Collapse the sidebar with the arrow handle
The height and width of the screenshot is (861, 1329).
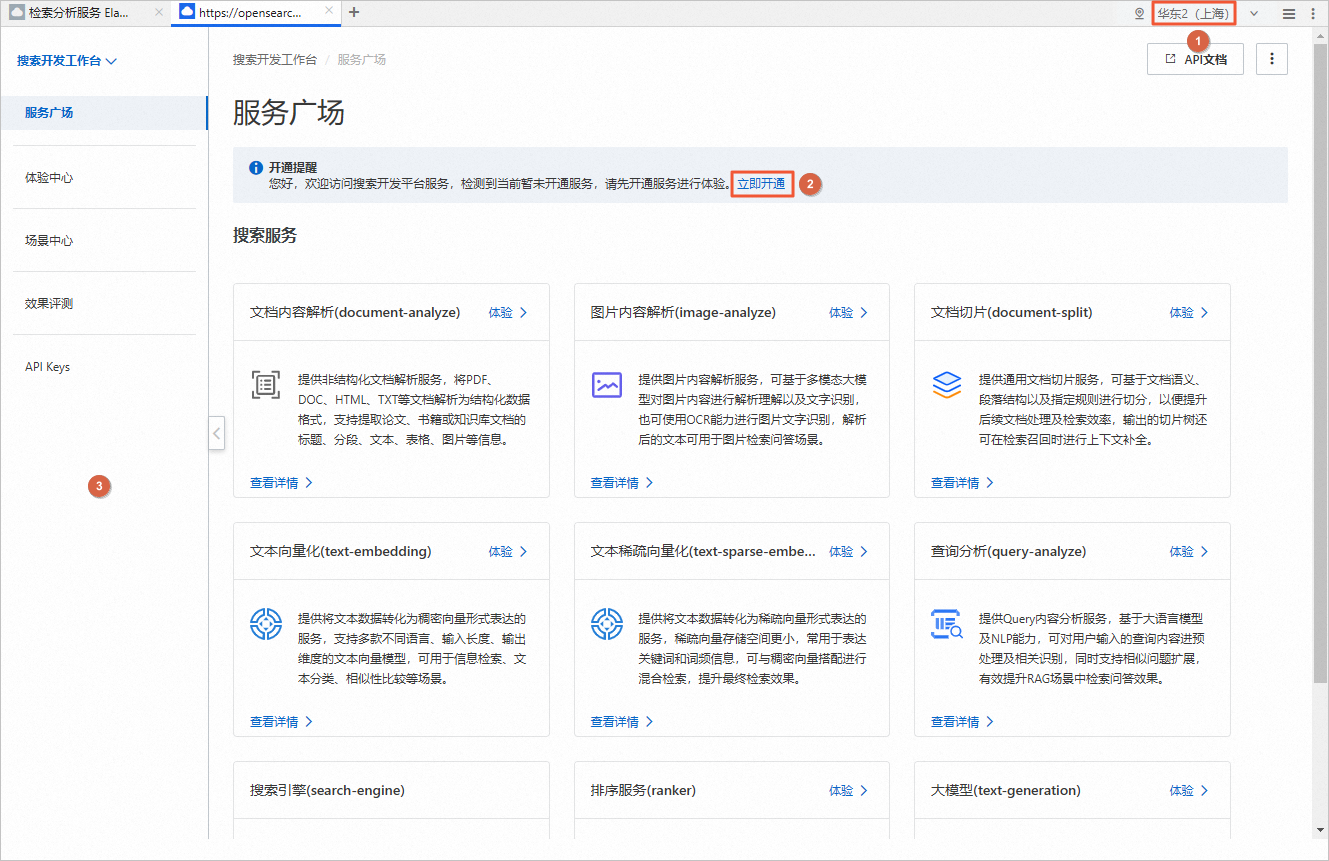pos(217,434)
